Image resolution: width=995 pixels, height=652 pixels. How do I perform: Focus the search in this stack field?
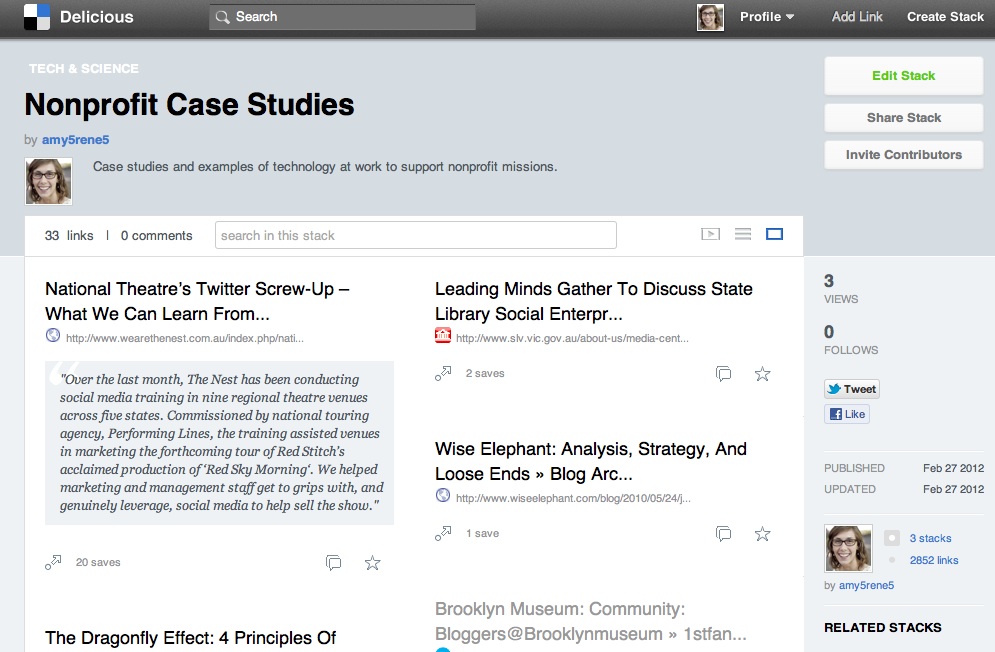pos(416,235)
